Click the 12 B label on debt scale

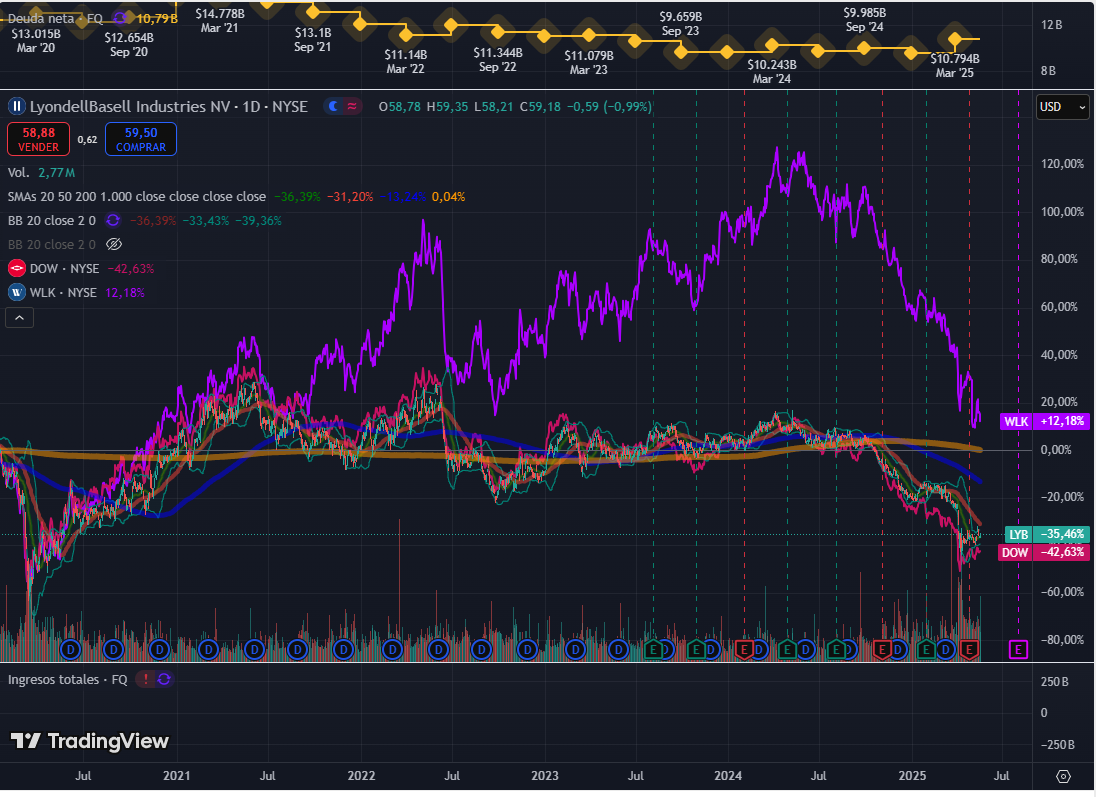click(x=1051, y=25)
